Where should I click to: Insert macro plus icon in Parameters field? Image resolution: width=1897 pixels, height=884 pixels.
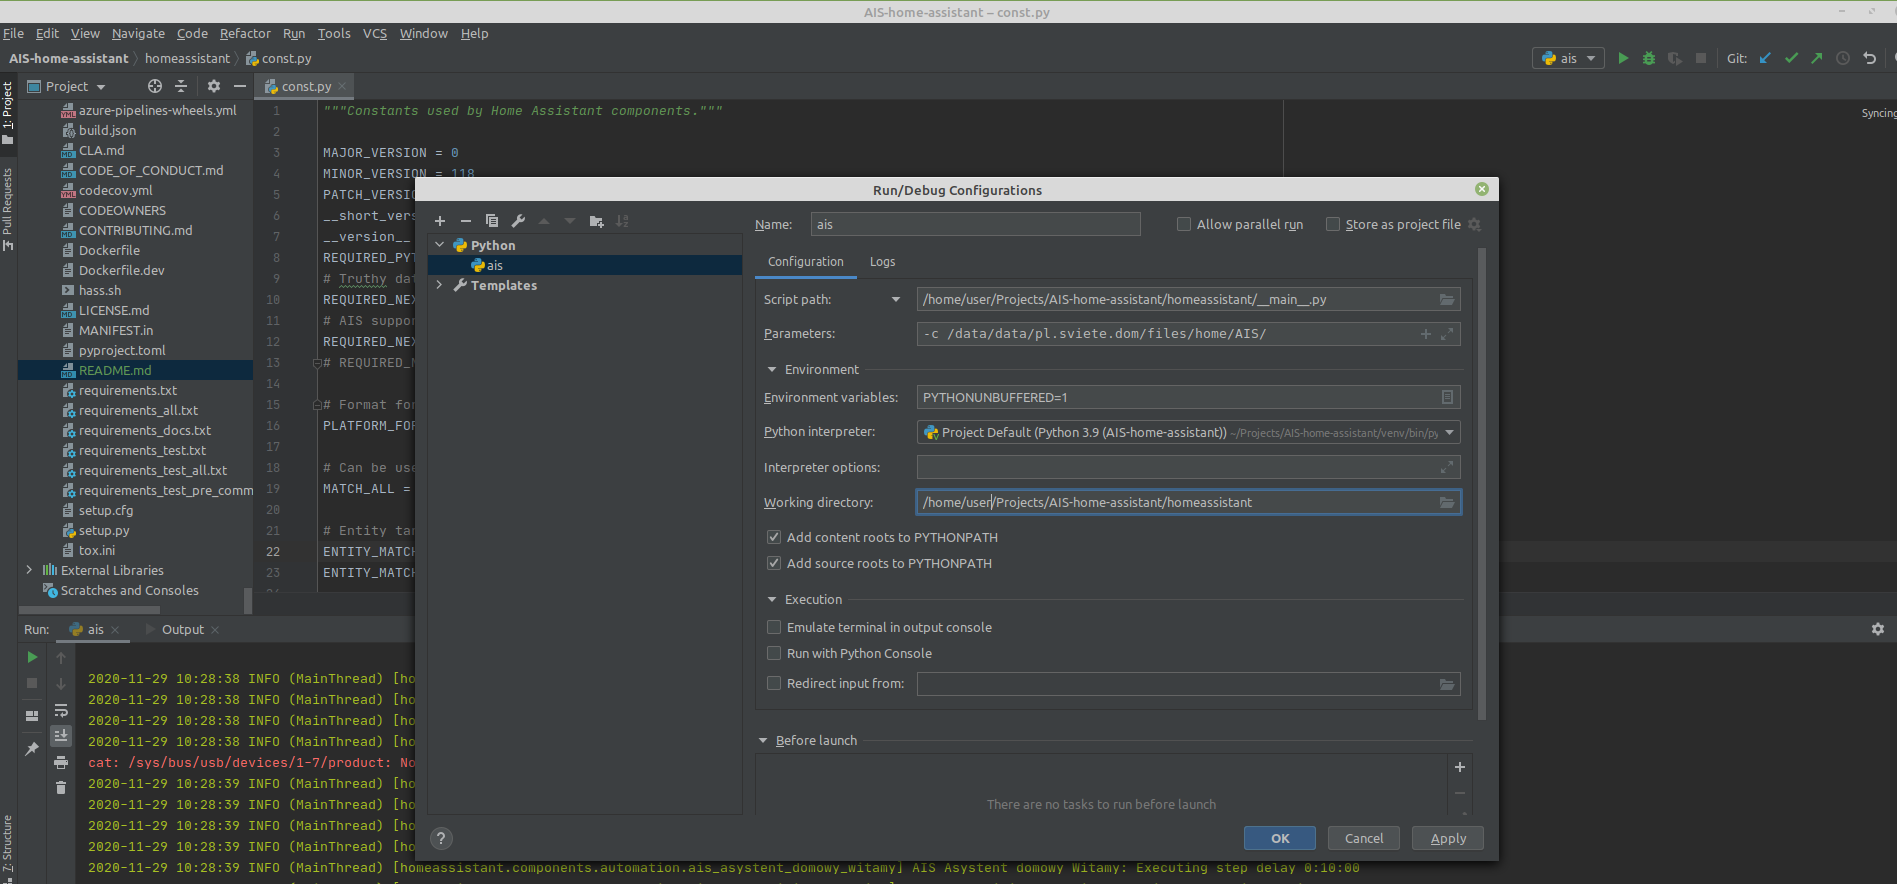(x=1426, y=334)
